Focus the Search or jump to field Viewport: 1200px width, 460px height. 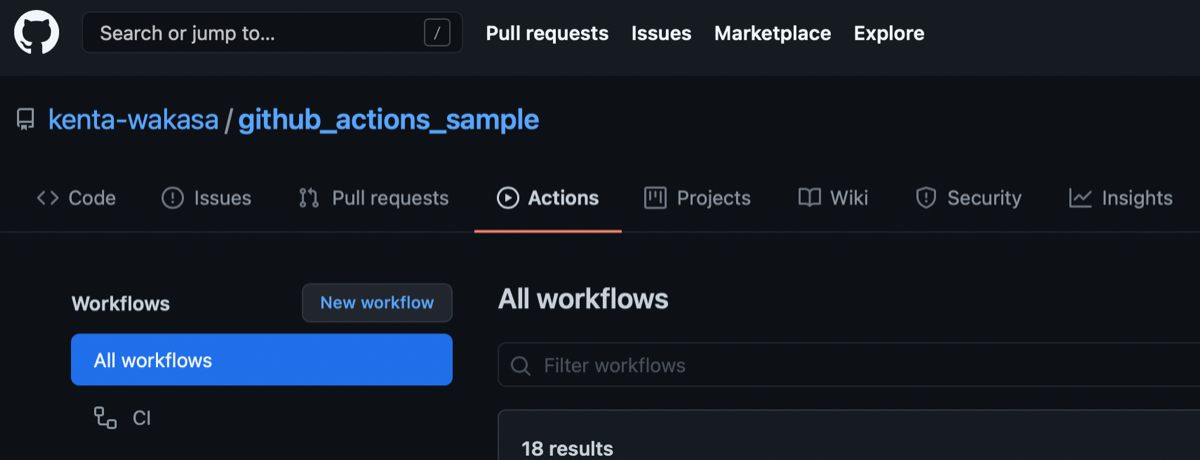pos(272,33)
